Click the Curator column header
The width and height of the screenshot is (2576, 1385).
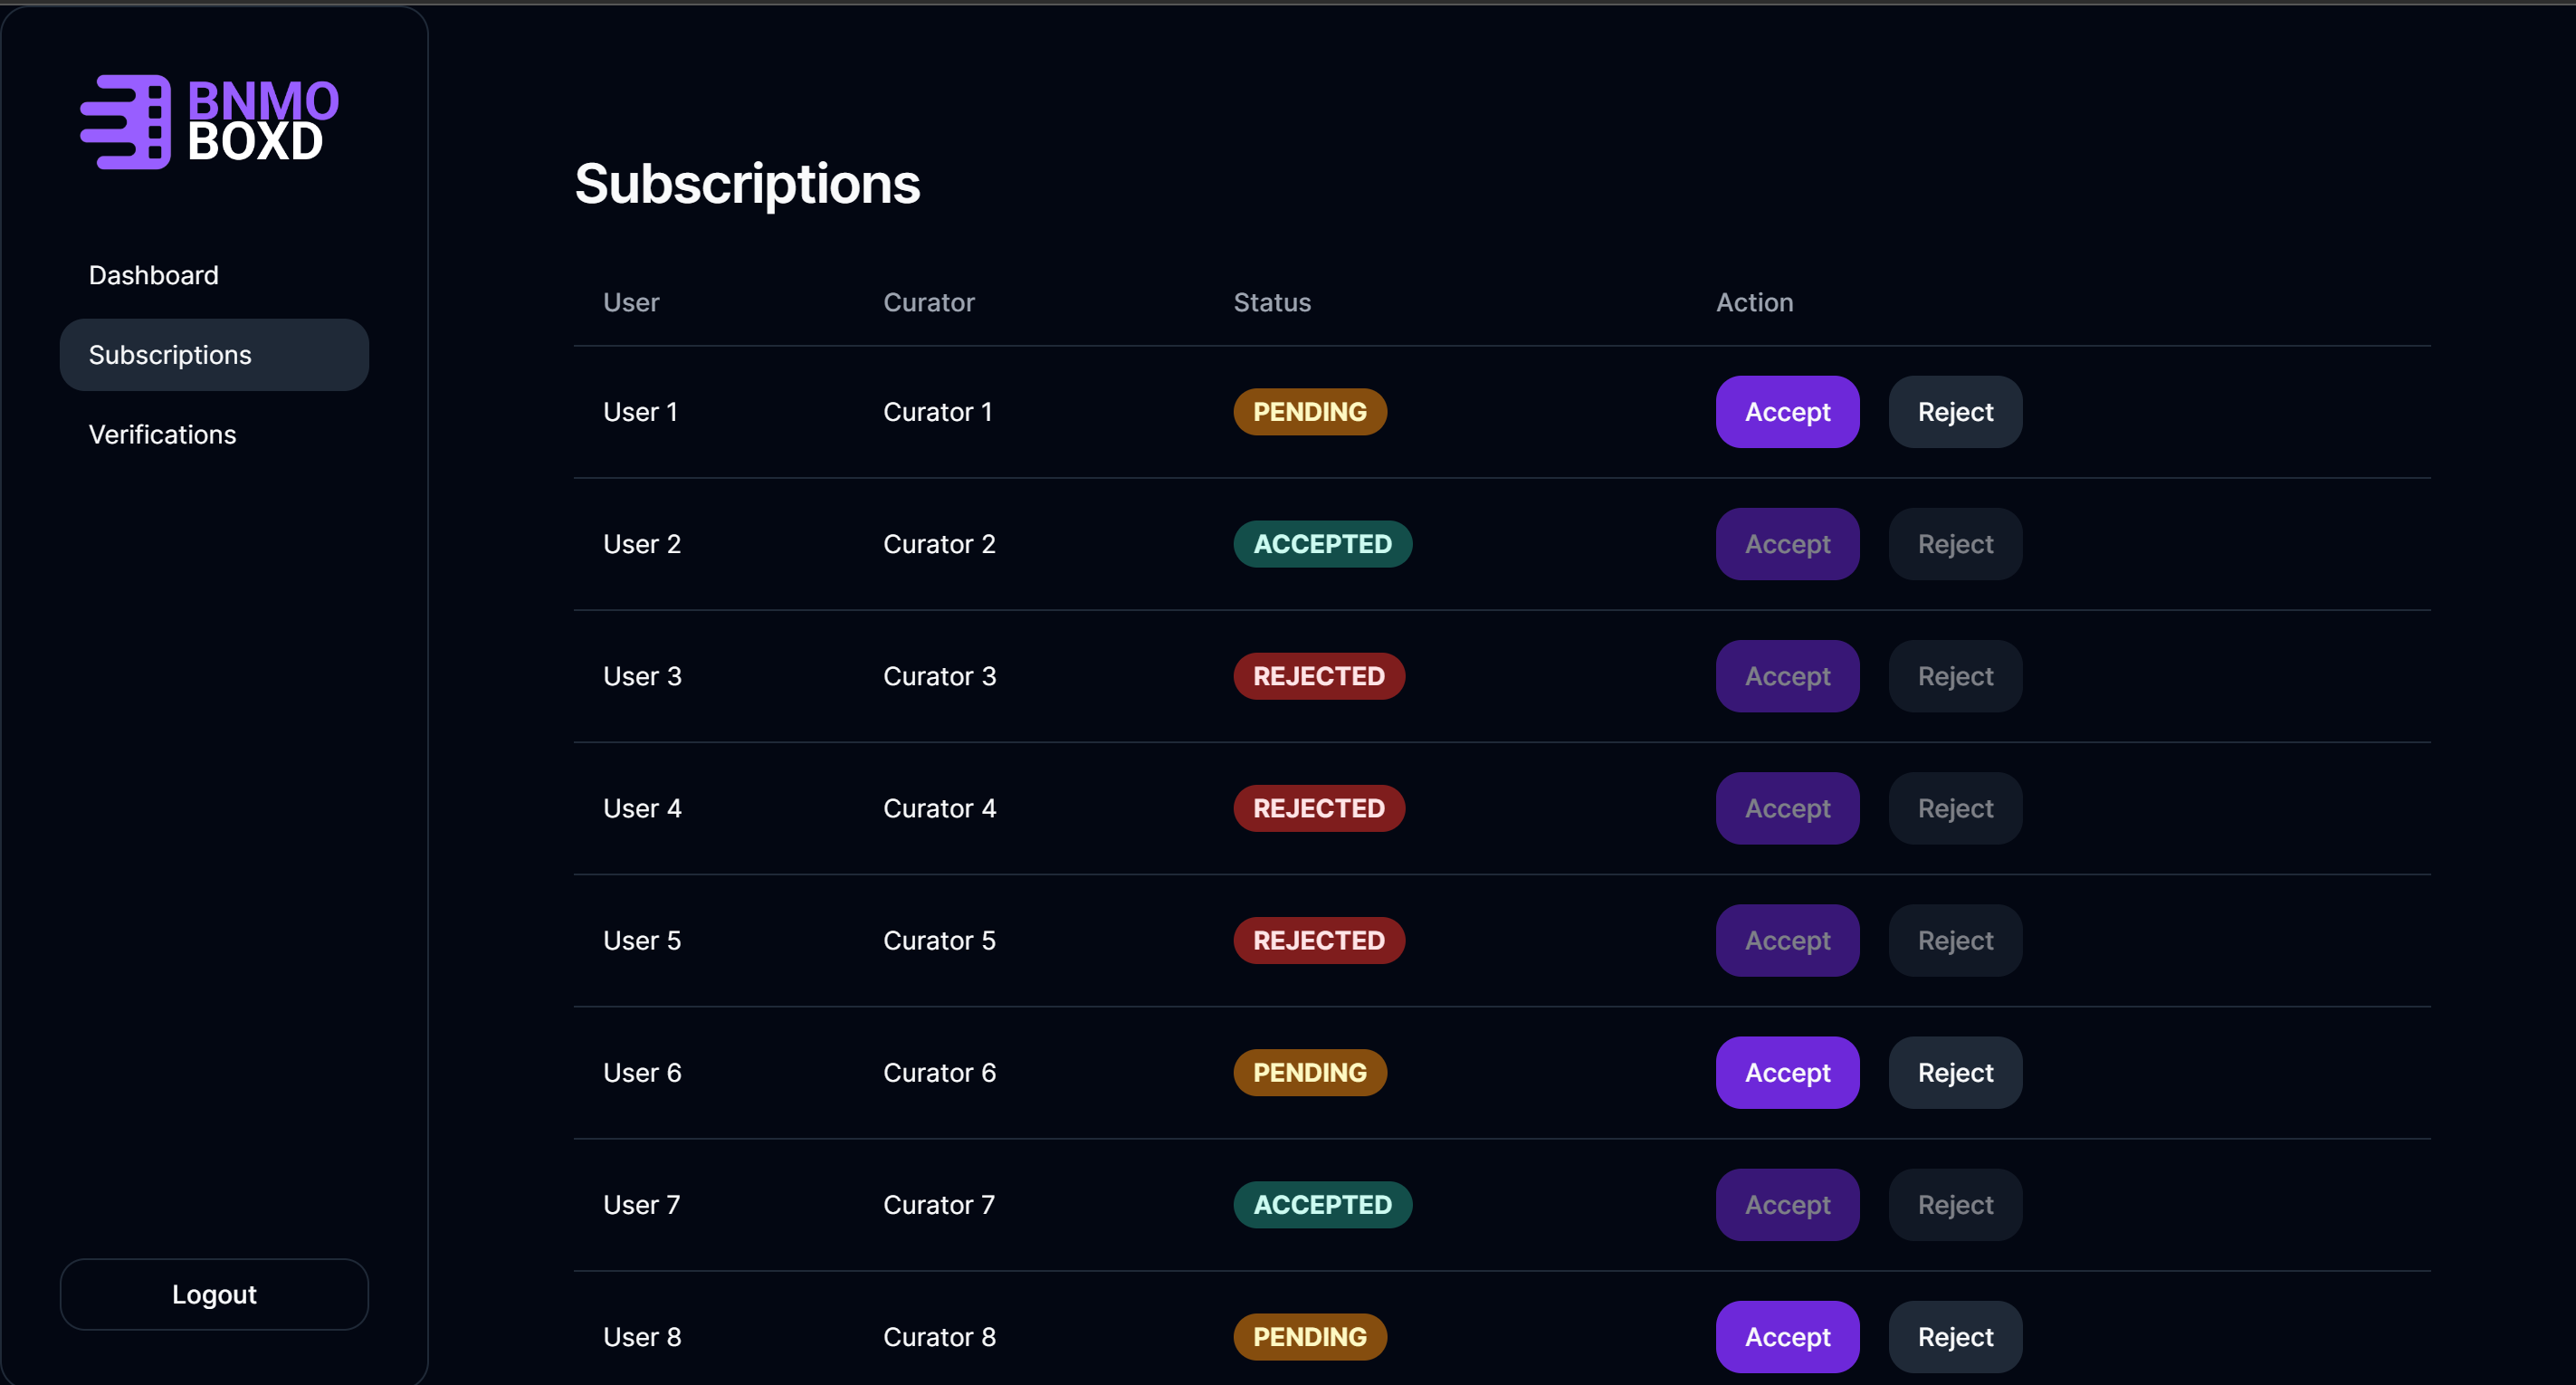click(928, 302)
